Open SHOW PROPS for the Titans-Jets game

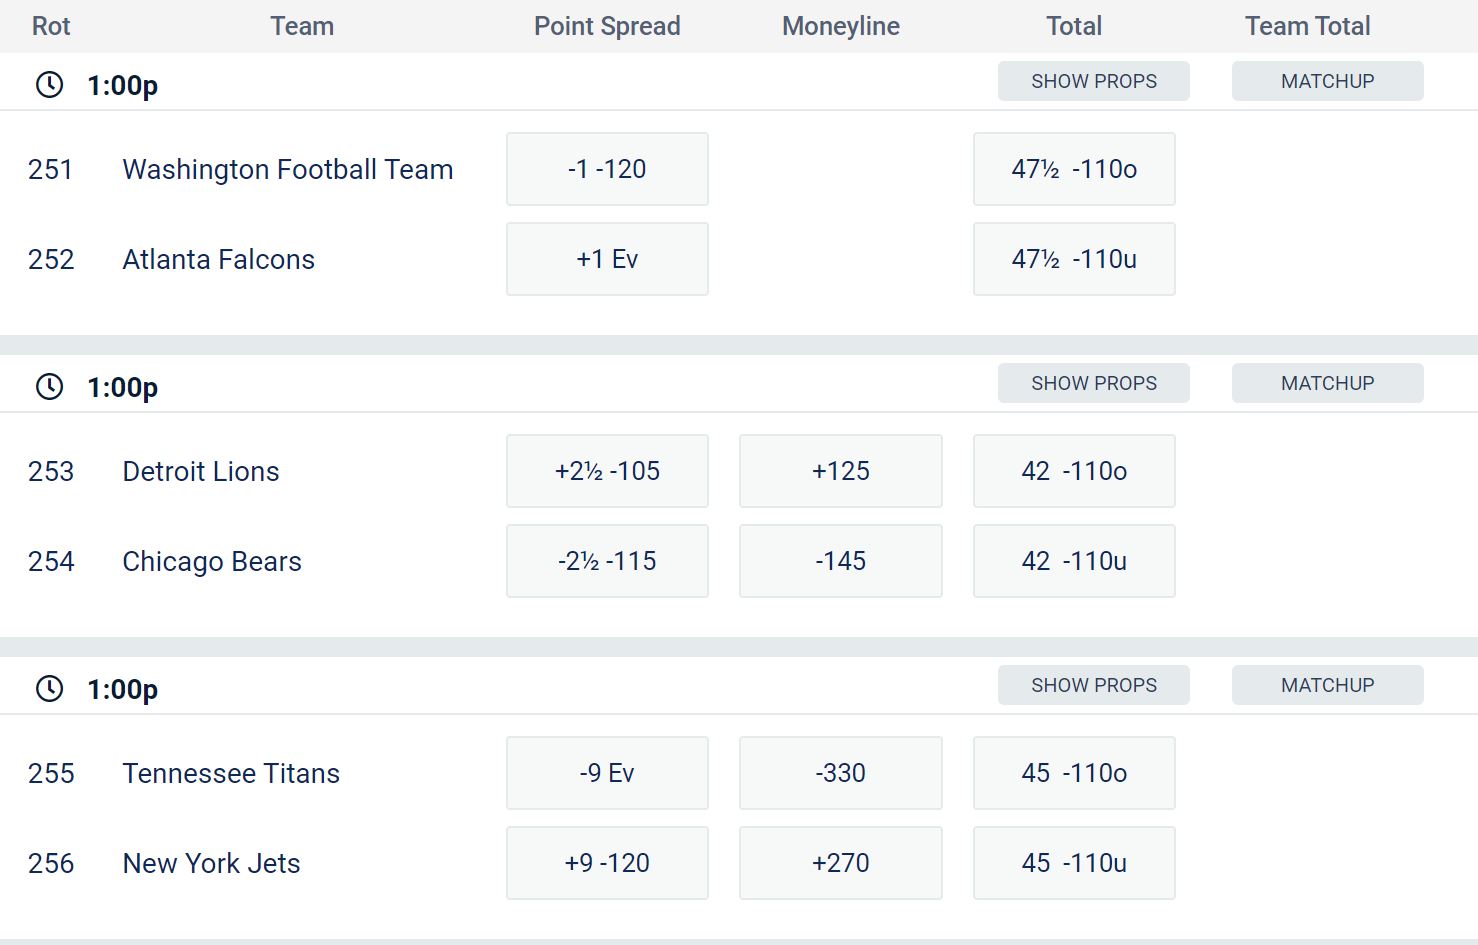[x=1093, y=685]
